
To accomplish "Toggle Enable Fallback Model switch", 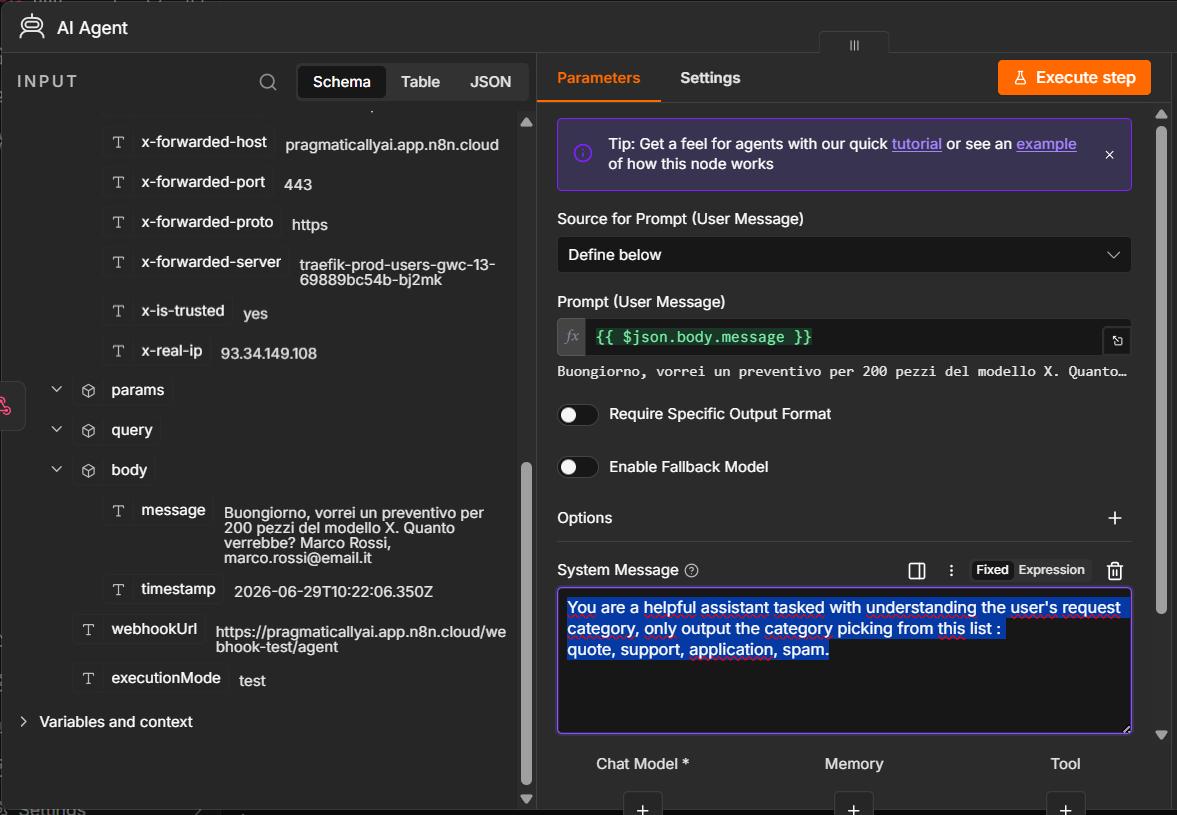I will (578, 467).
